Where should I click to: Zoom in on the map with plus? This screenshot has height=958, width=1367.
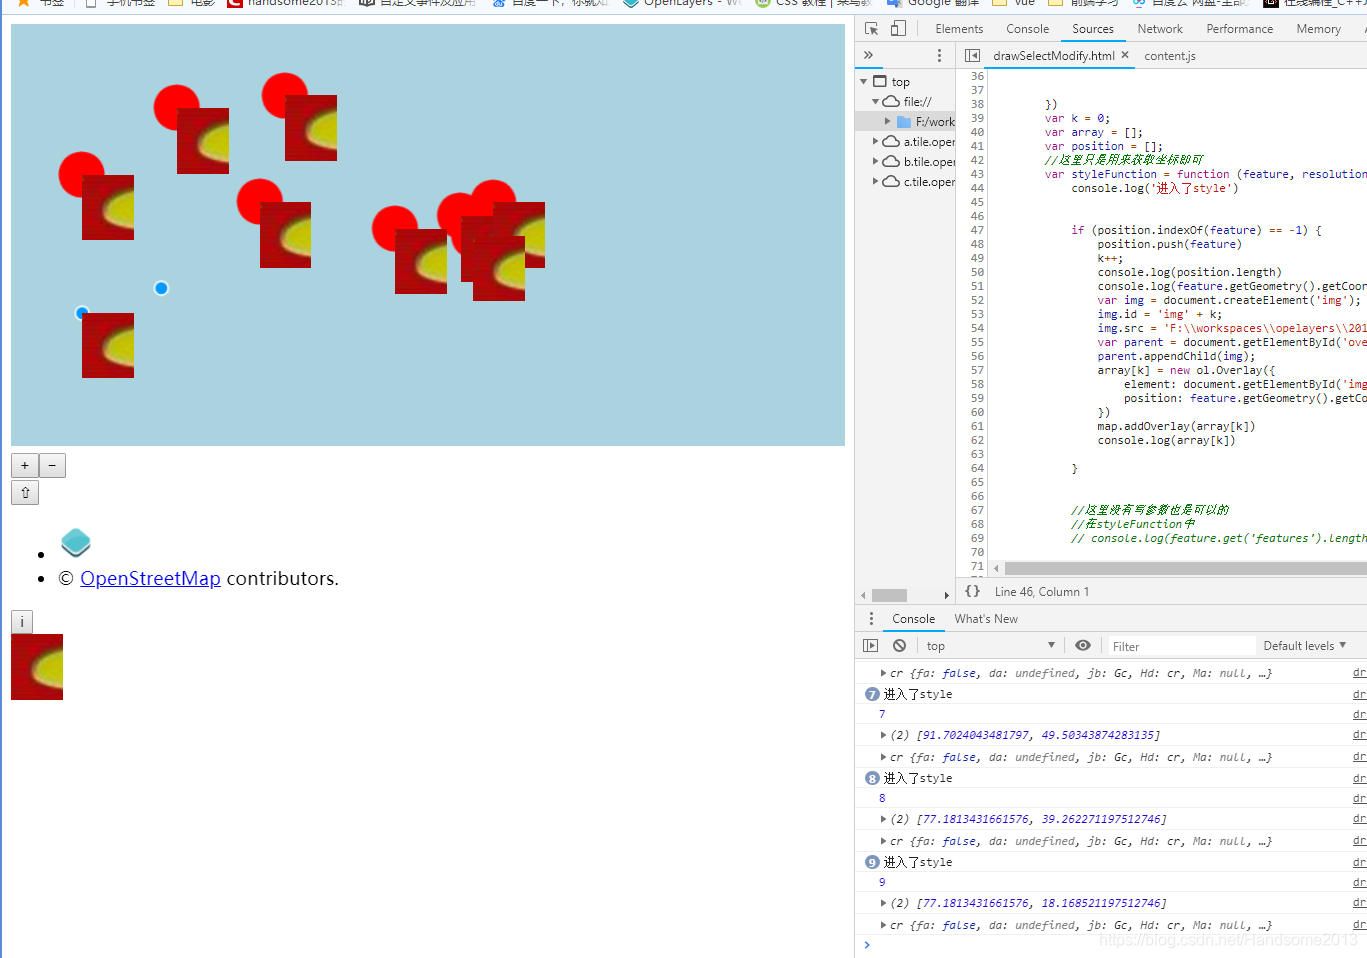[25, 466]
